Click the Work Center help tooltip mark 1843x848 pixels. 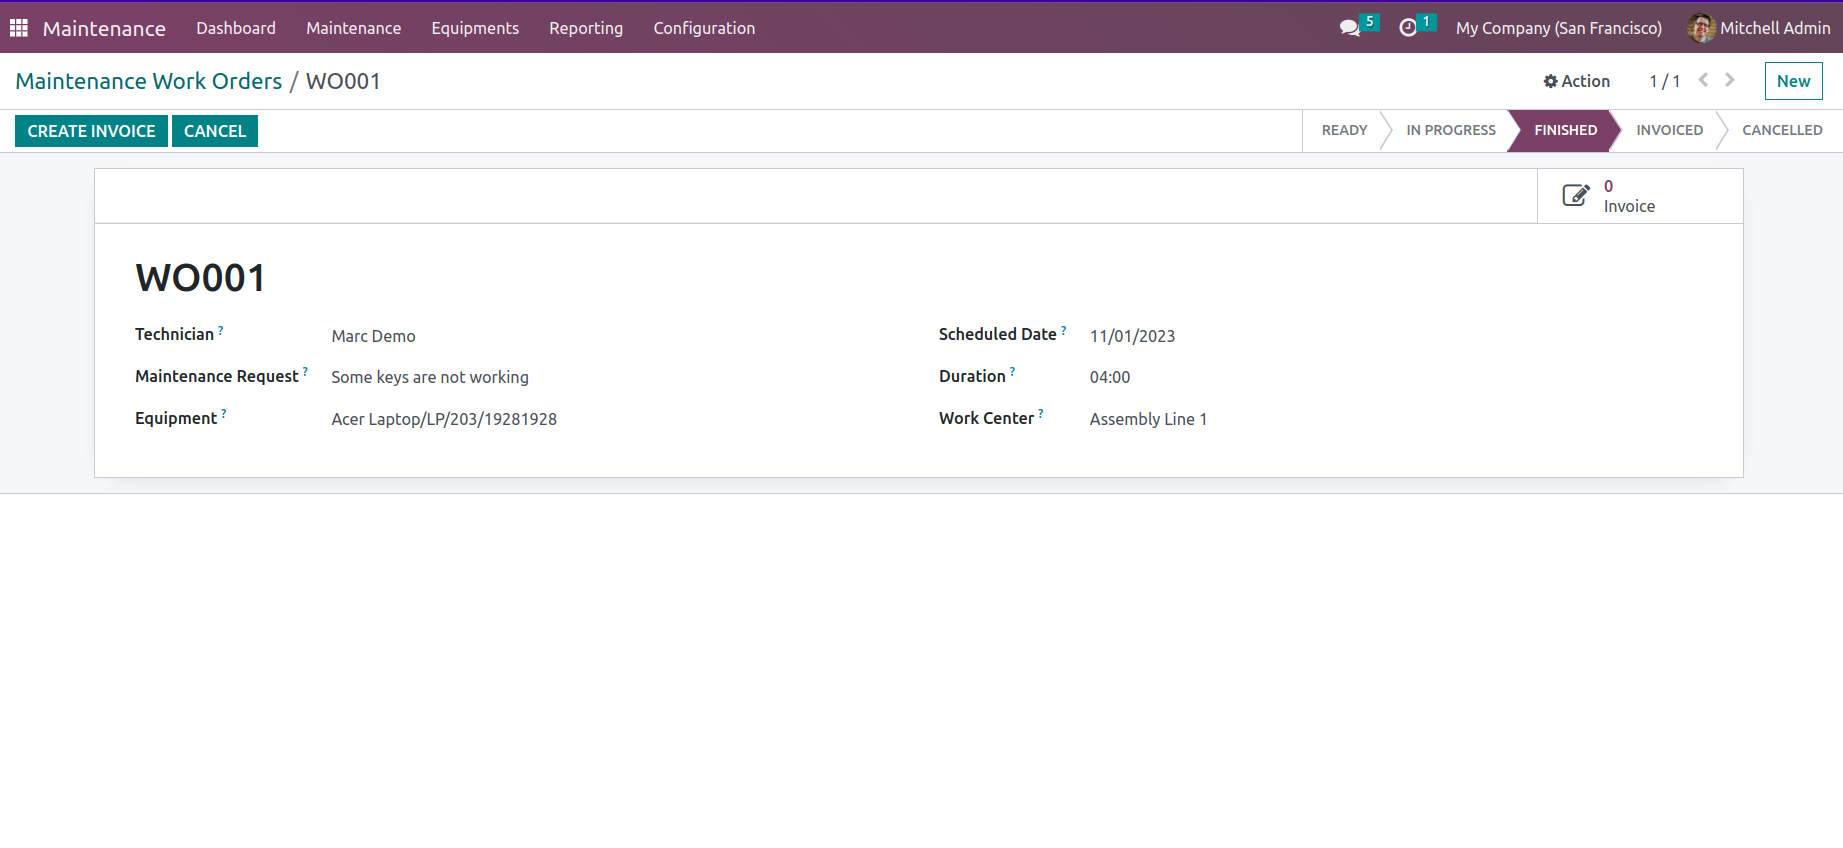tap(1041, 414)
